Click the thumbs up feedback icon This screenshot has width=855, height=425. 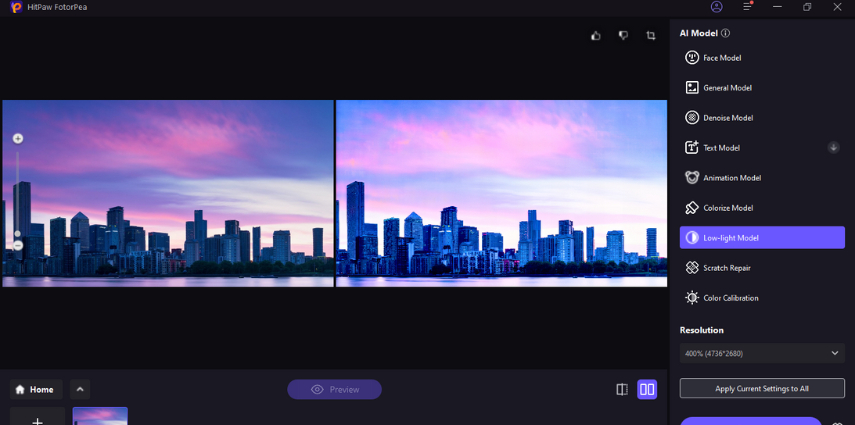[x=596, y=36]
